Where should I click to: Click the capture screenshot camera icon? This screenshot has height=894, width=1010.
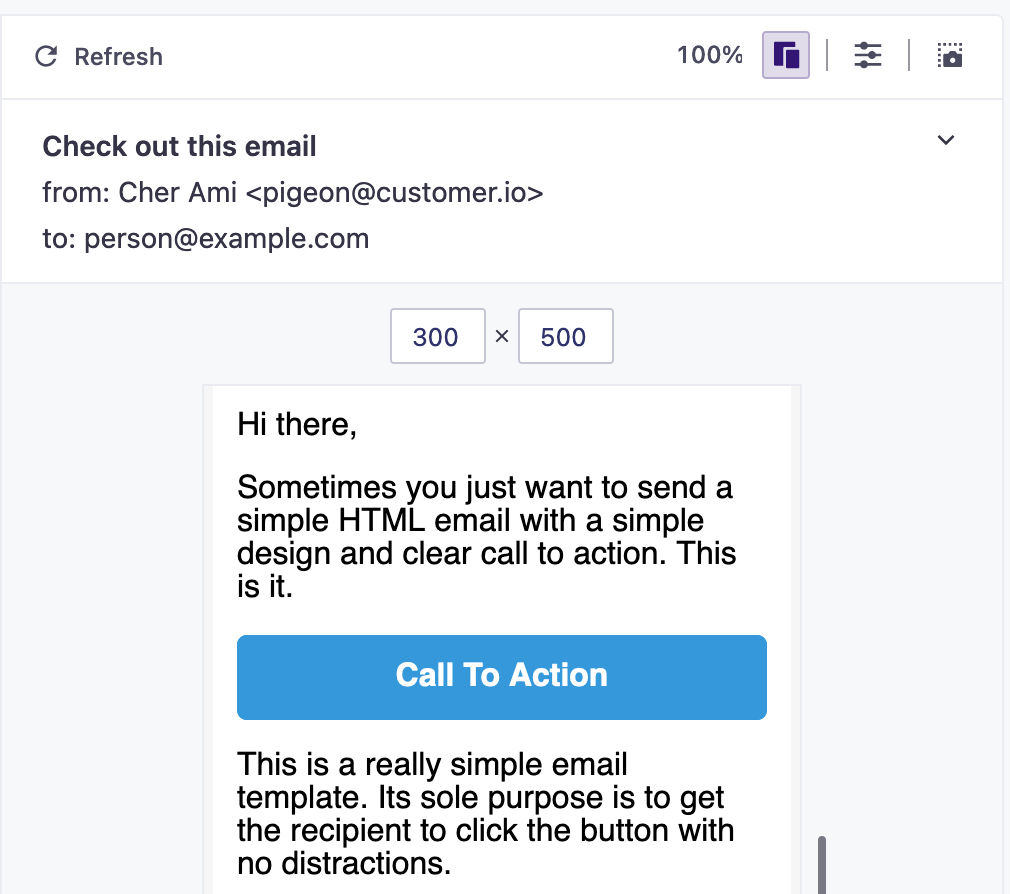click(950, 55)
